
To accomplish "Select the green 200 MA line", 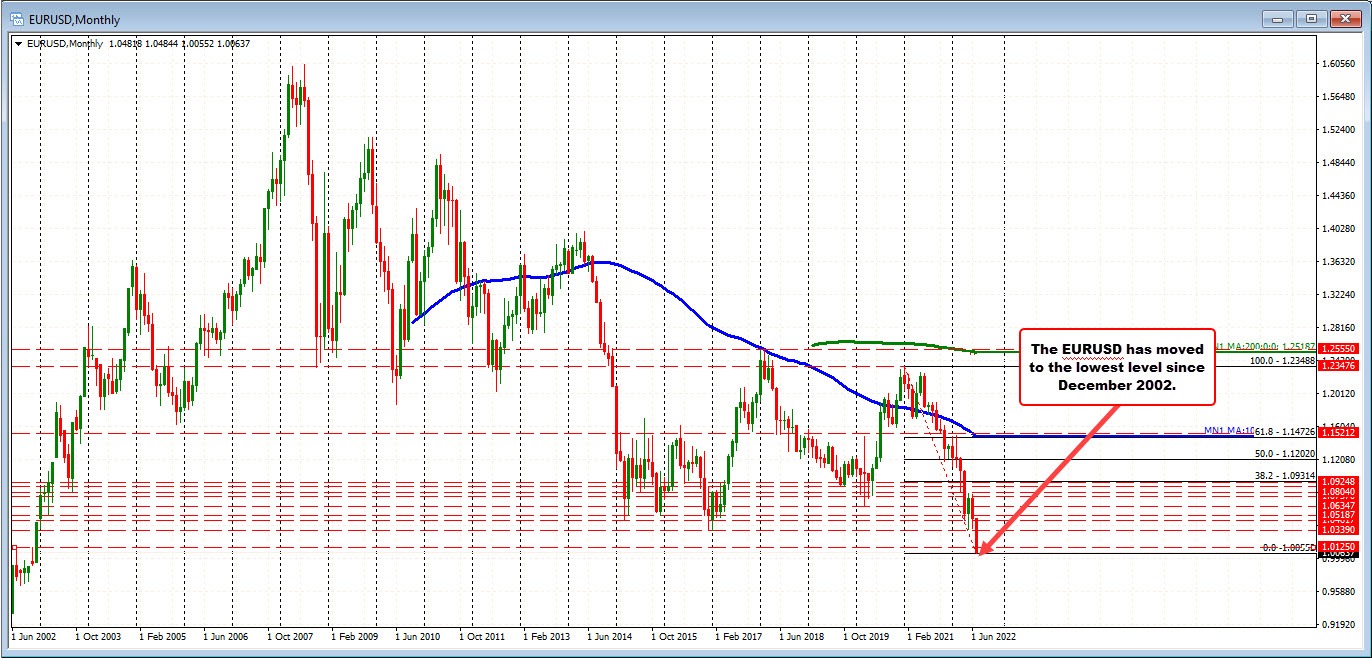I will click(x=880, y=343).
